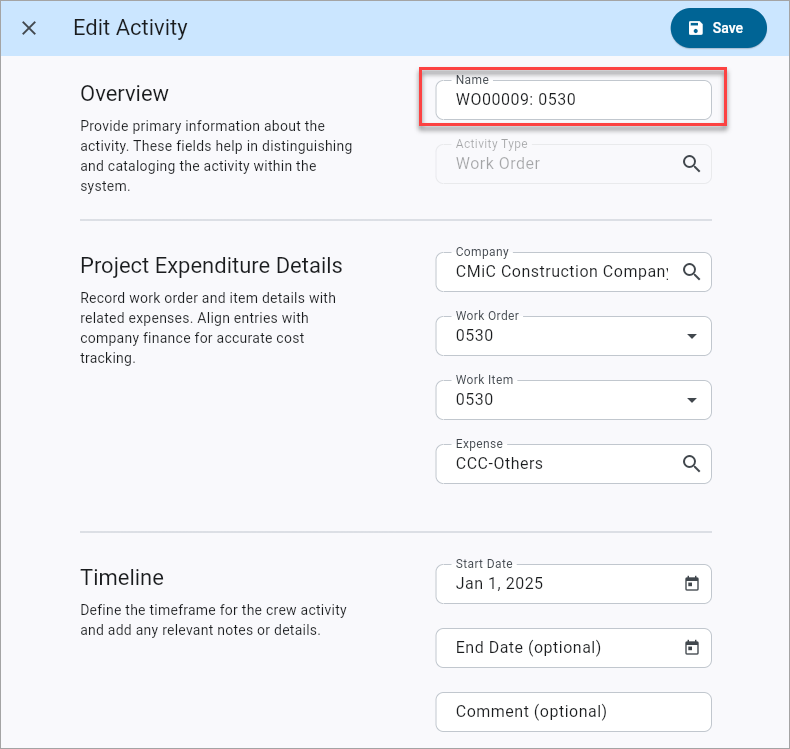Open End Date calendar picker icon
This screenshot has height=749, width=790.
(692, 648)
